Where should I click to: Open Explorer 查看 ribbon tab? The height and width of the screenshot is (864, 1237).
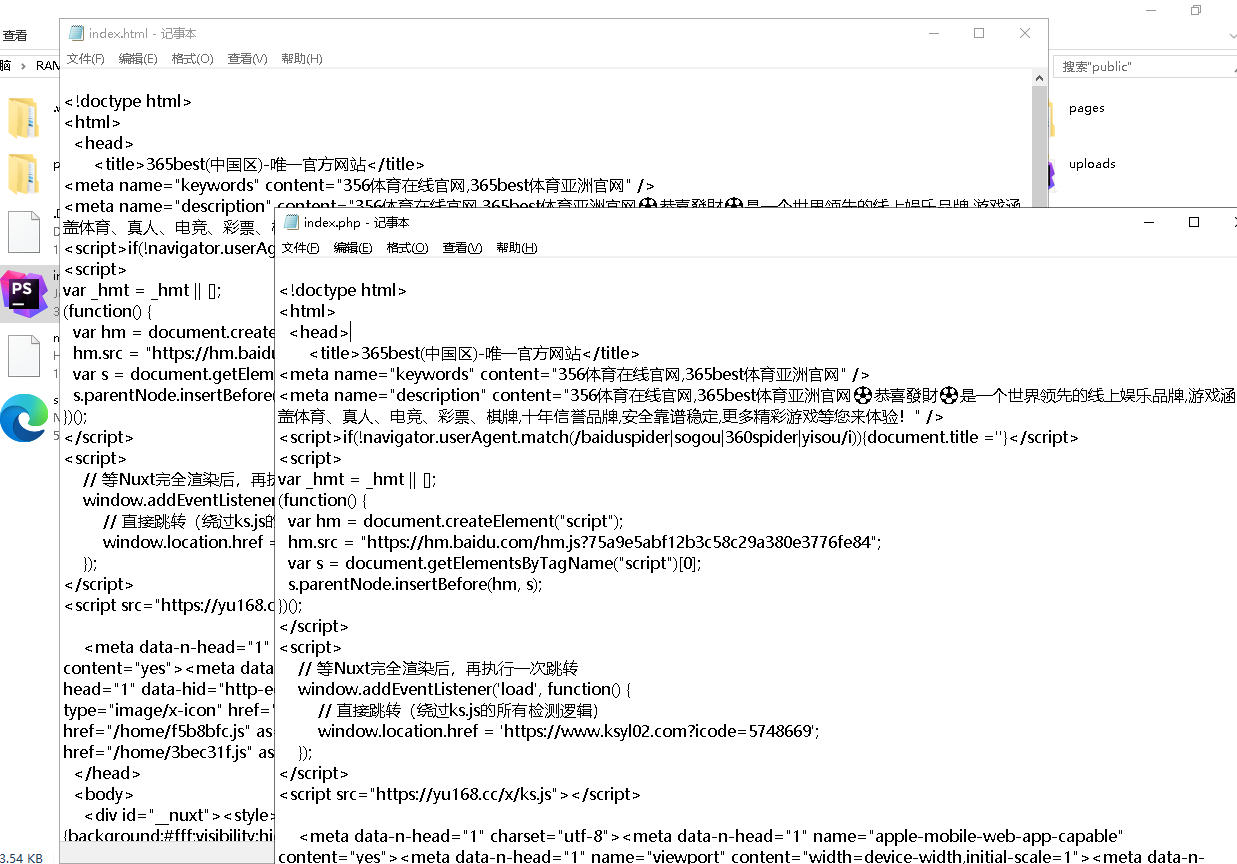(x=15, y=35)
